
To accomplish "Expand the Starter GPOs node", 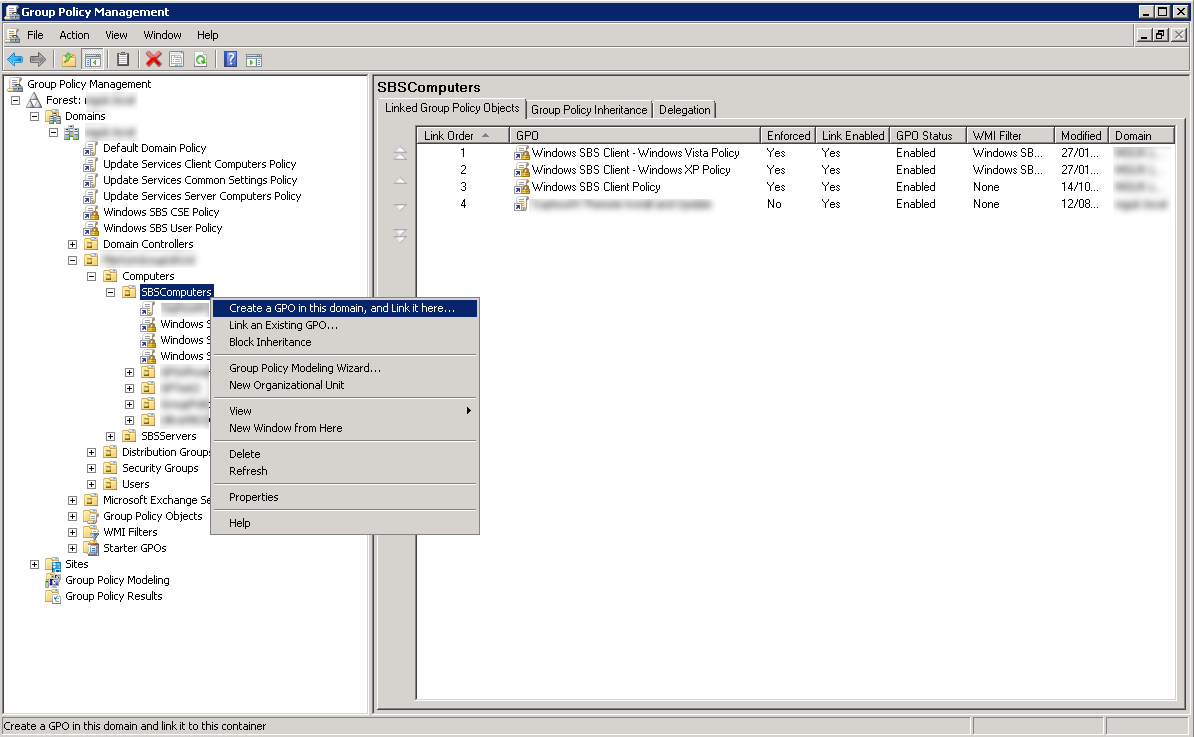I will click(72, 548).
